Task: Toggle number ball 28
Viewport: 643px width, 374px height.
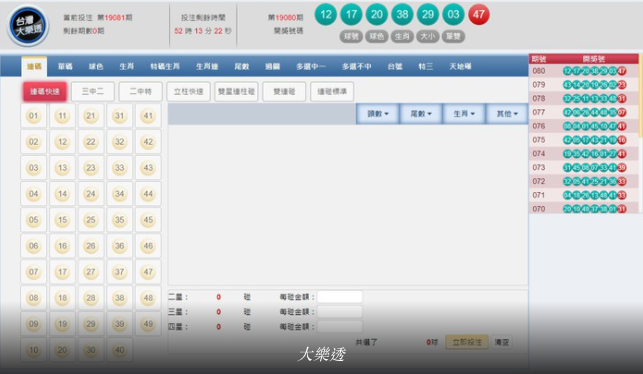Action: point(91,298)
